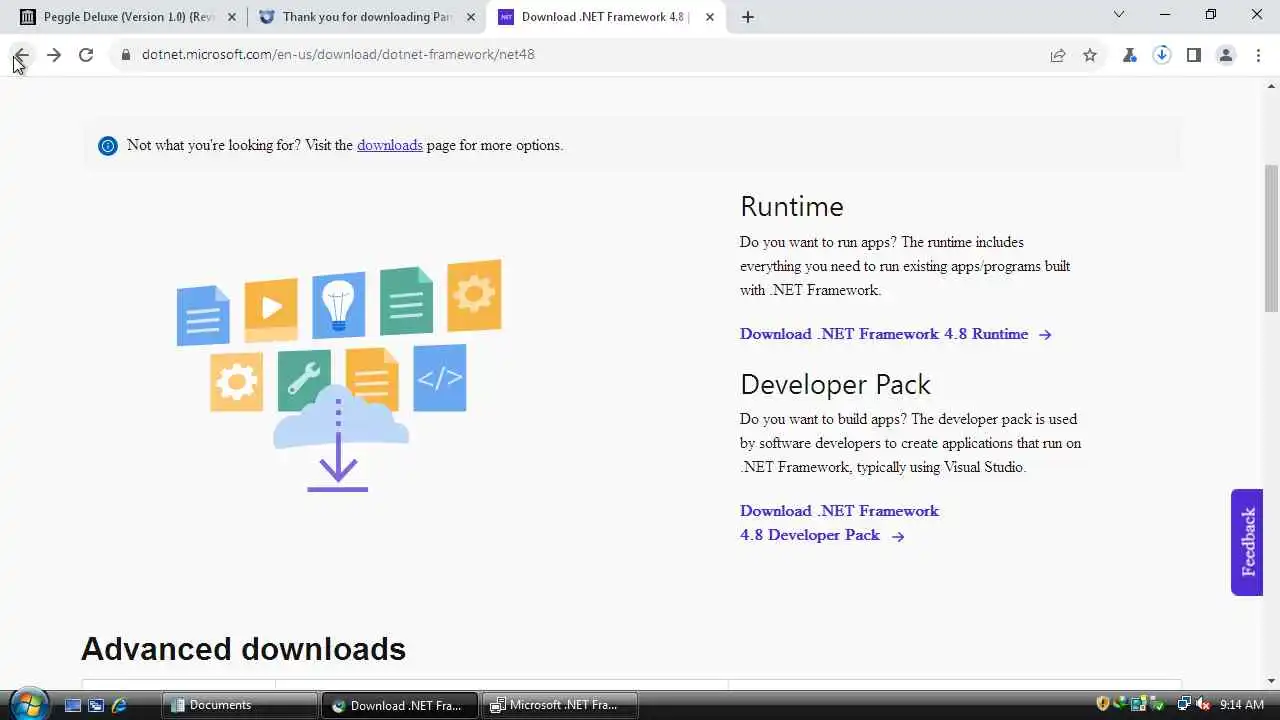Screen dimensions: 1280x720
Task: View site info via the lock icon
Action: pos(125,55)
